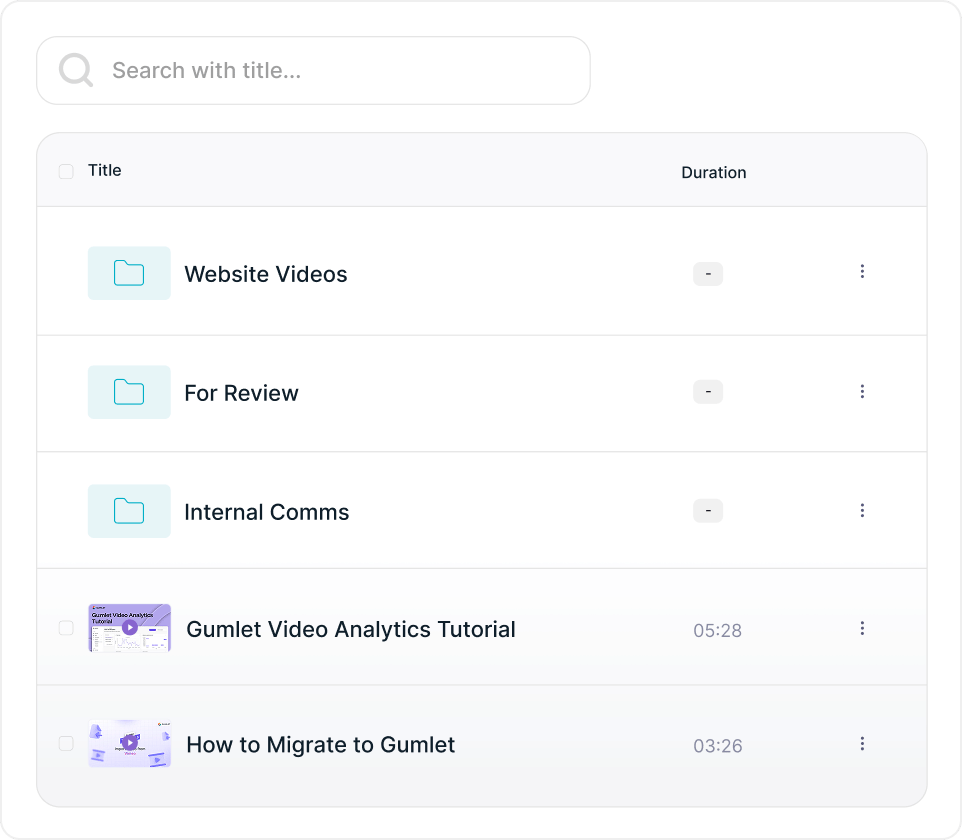This screenshot has height=840, width=962.
Task: Click the Title column header
Action: coord(104,170)
